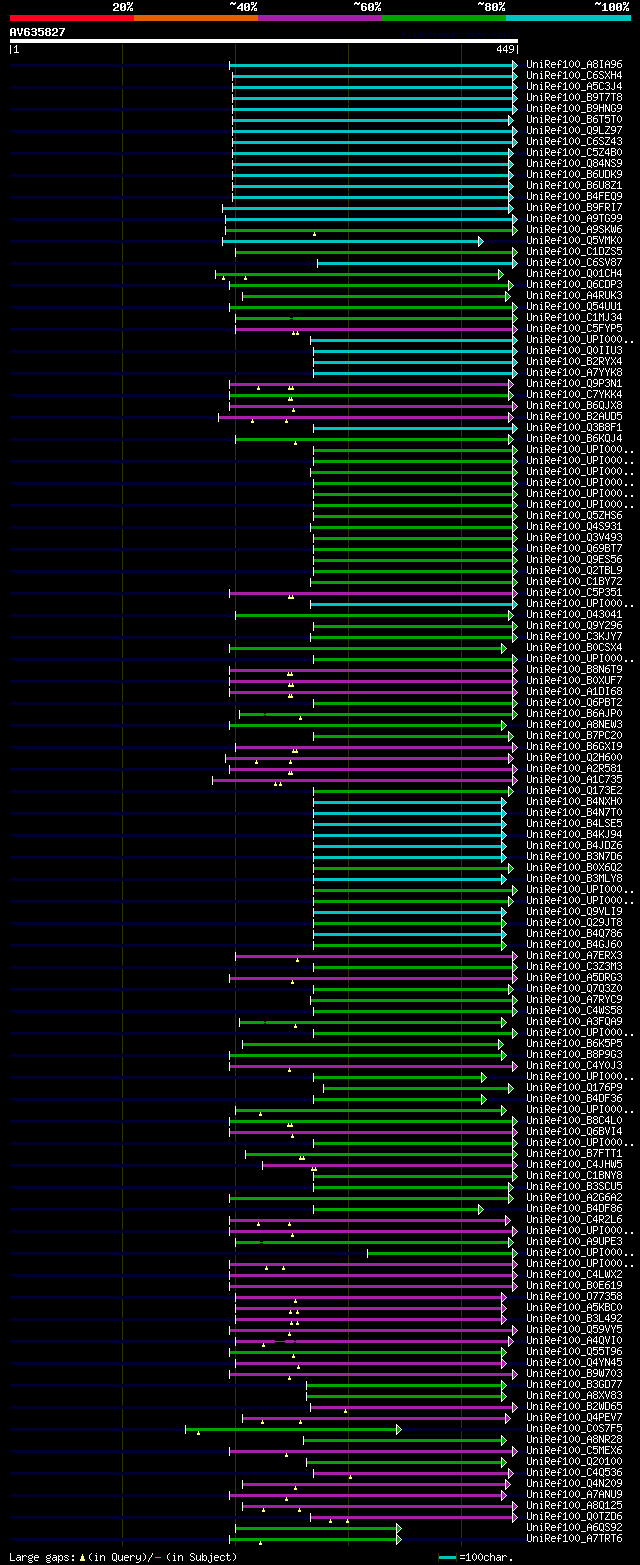640x1565 pixels.
Task: Select hit label UniRef100_C5P351
Action: pos(574,592)
